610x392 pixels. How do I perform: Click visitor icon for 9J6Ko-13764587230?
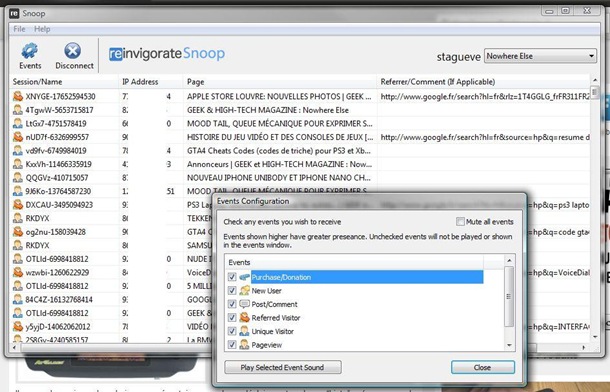click(18, 191)
